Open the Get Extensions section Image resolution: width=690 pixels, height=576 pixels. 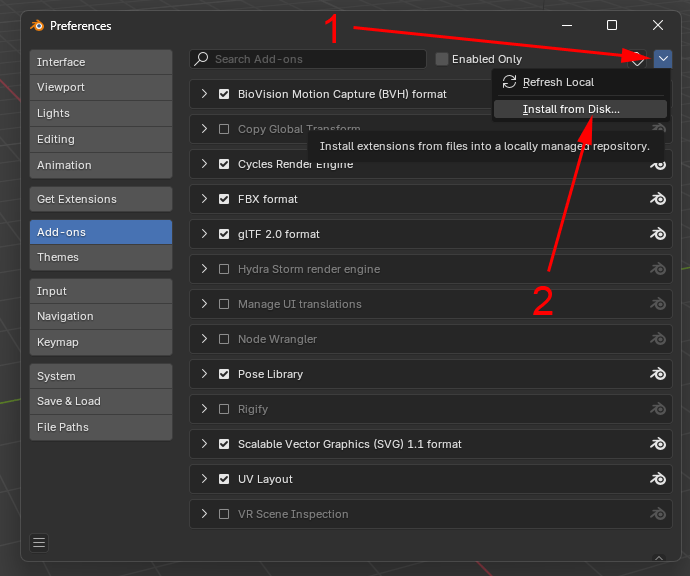(x=100, y=199)
